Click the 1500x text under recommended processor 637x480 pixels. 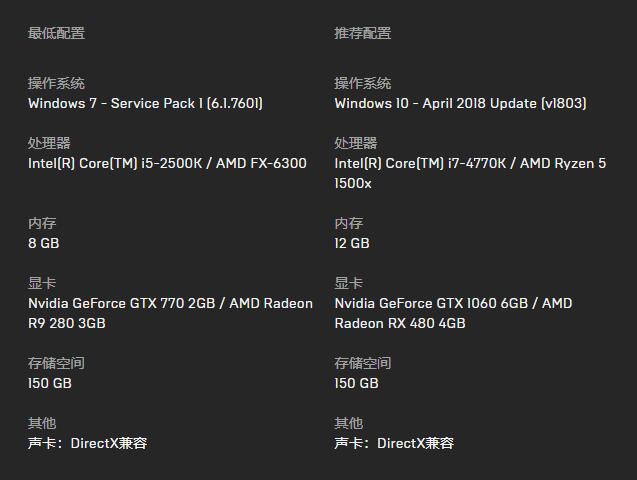[353, 184]
